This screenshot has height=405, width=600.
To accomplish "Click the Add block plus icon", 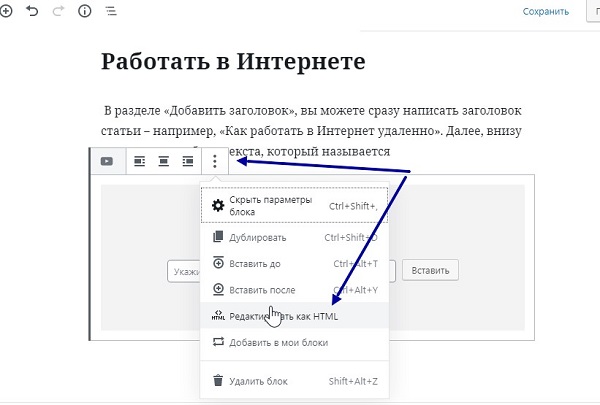I will click(5, 11).
